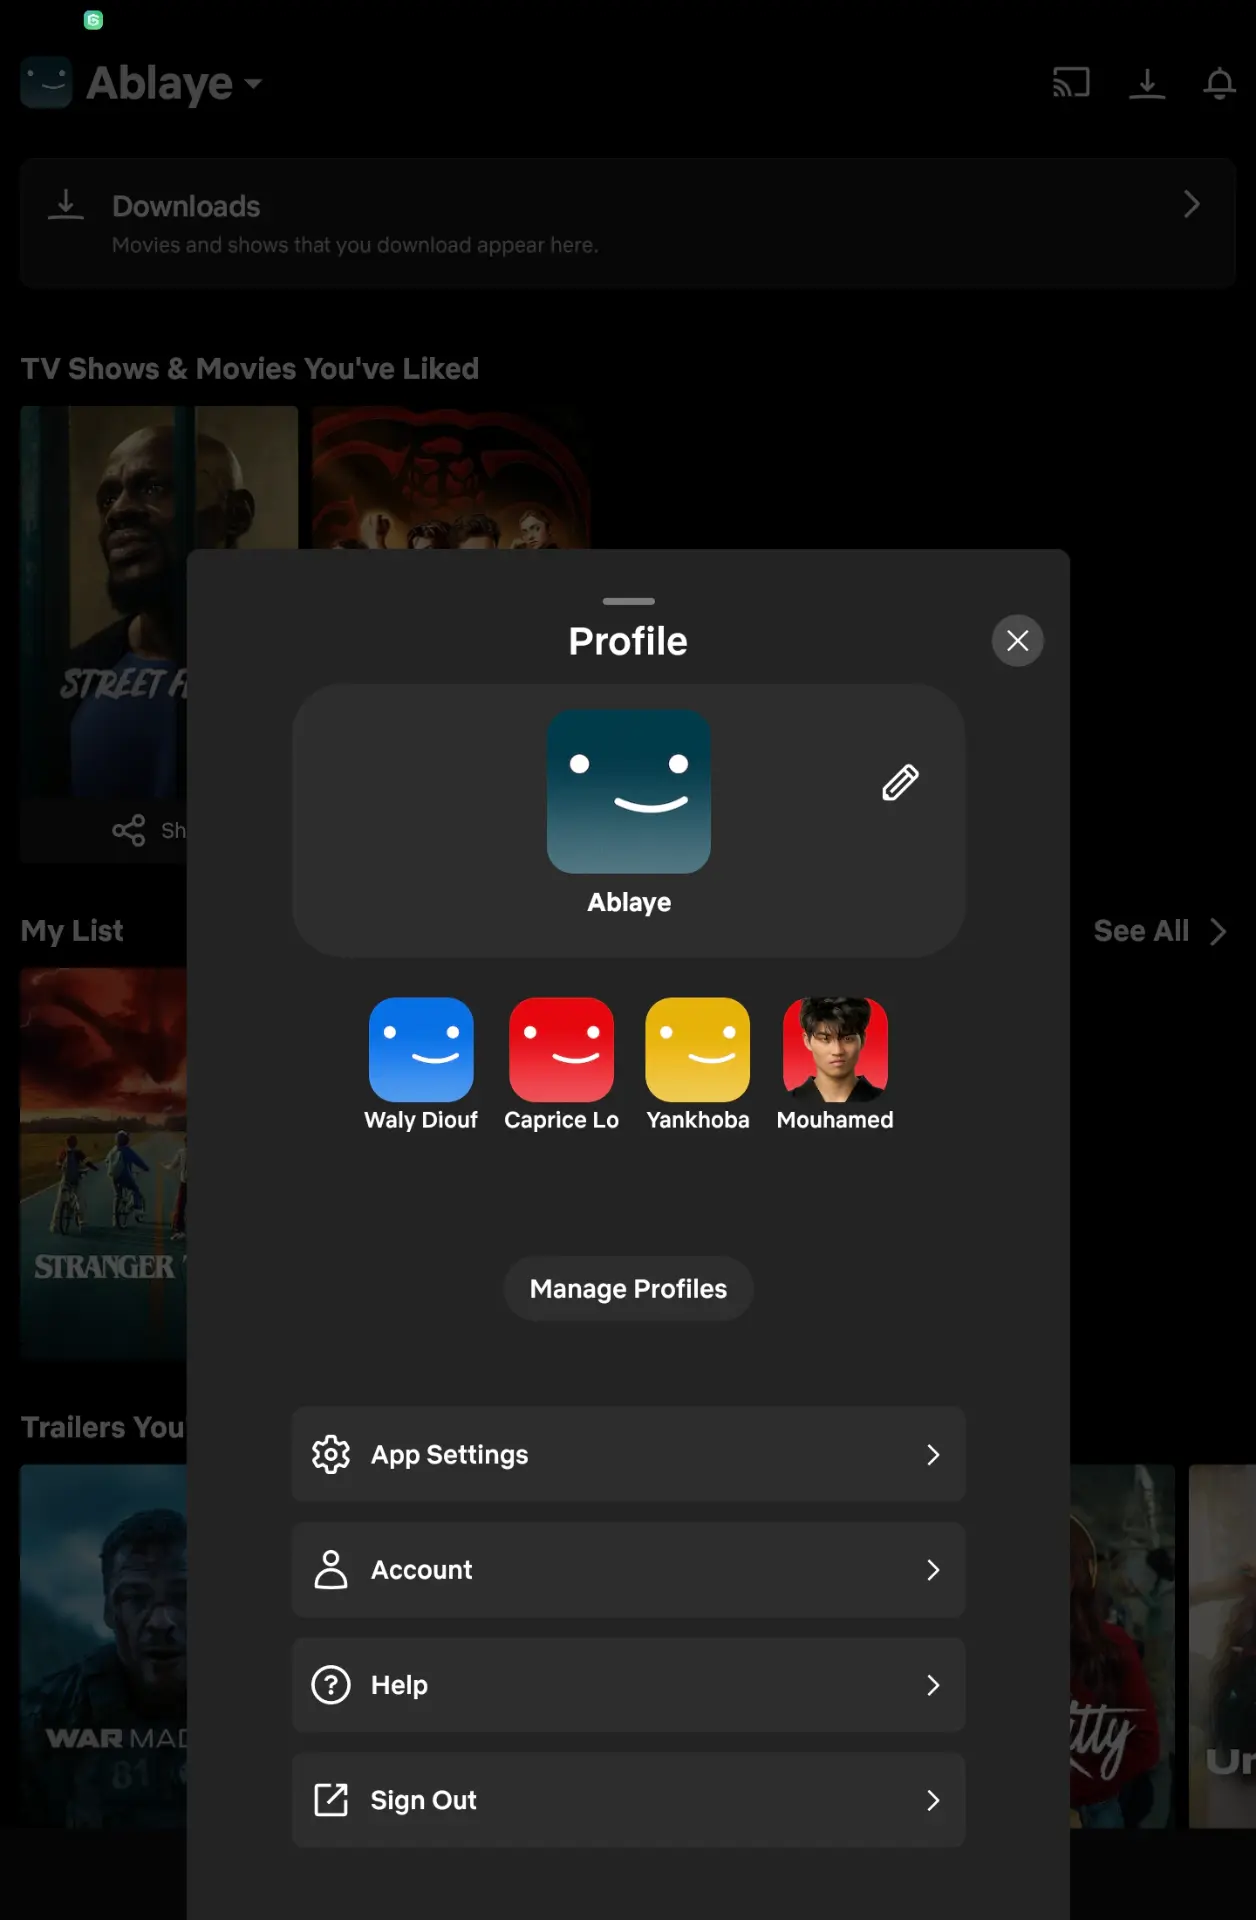The width and height of the screenshot is (1256, 1920).
Task: Click the chevron on the Account row
Action: (933, 1569)
